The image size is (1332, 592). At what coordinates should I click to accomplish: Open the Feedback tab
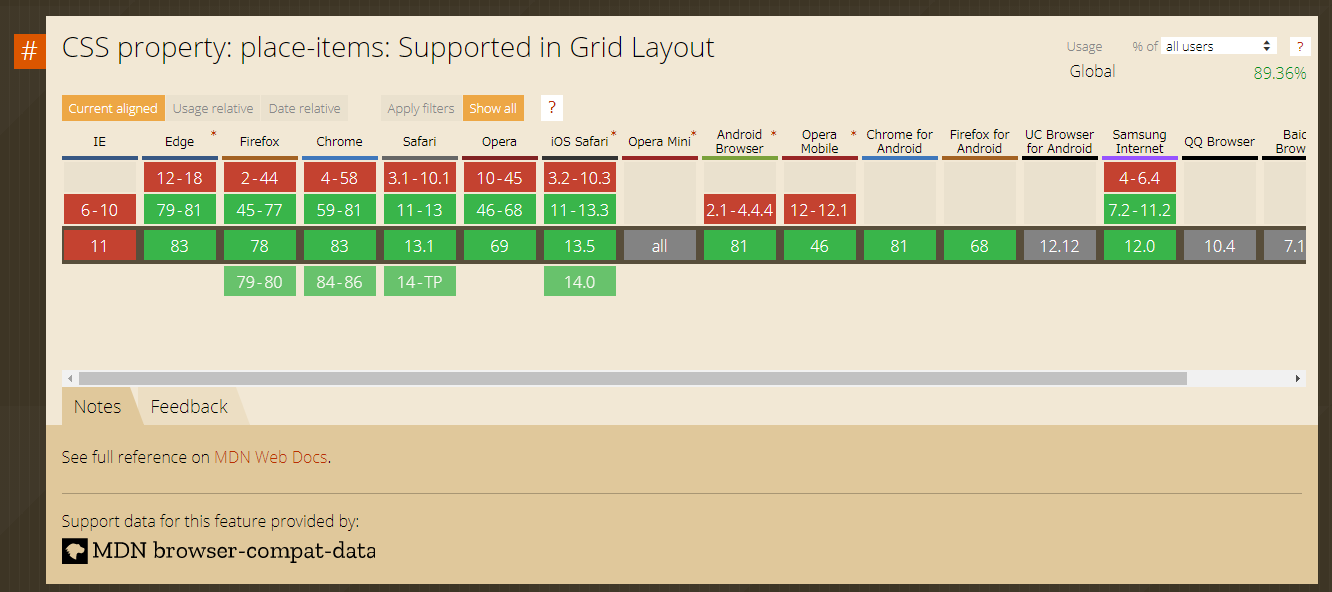[189, 406]
